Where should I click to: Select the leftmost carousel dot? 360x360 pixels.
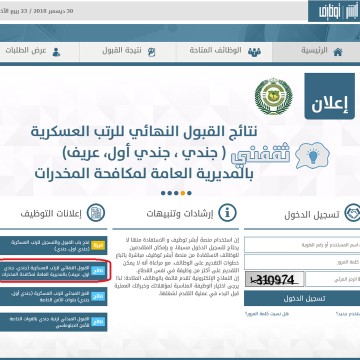click(163, 193)
